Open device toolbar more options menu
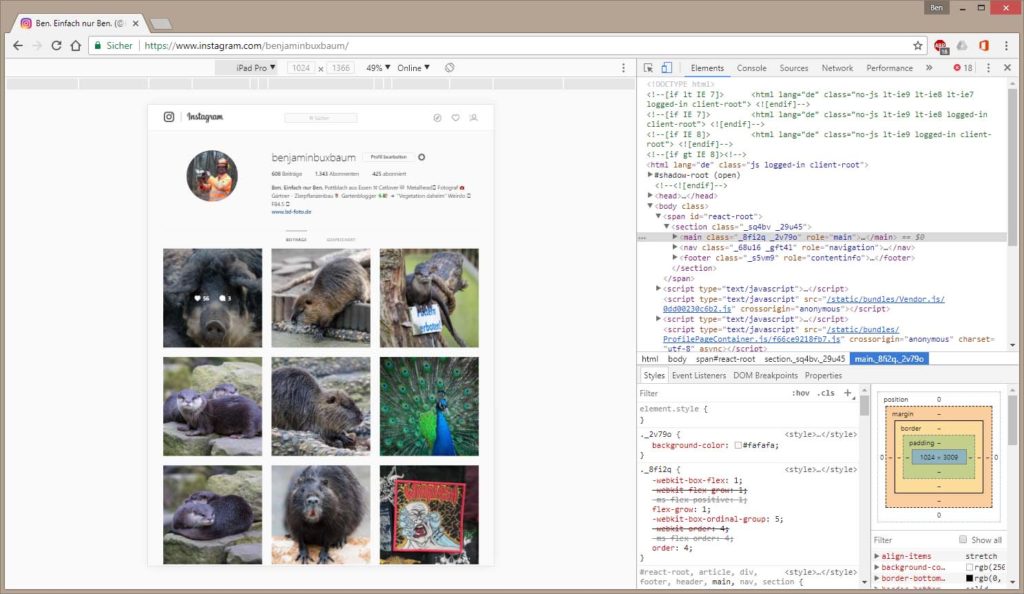Screen dimensions: 1024x594 click(623, 67)
